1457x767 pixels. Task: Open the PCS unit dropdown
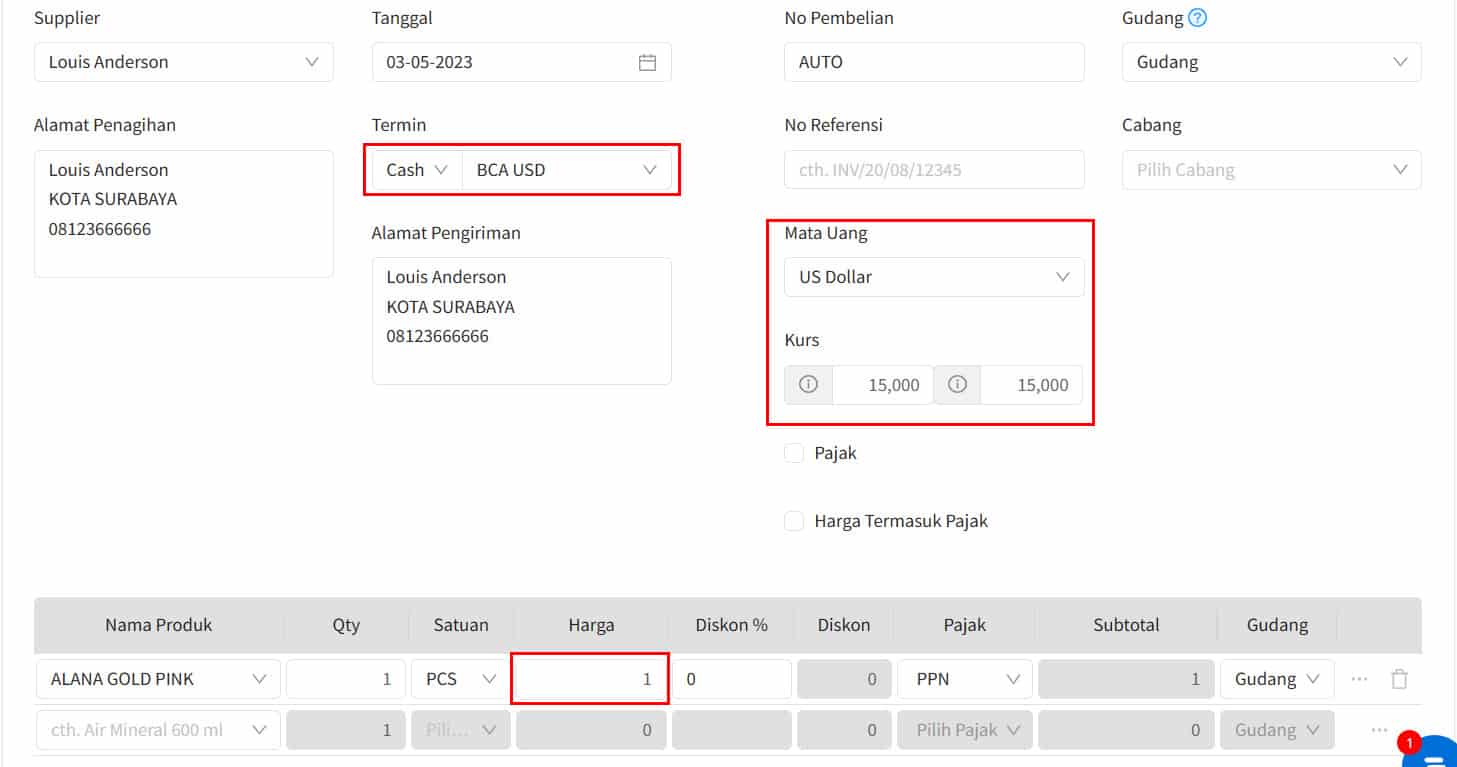coord(460,679)
